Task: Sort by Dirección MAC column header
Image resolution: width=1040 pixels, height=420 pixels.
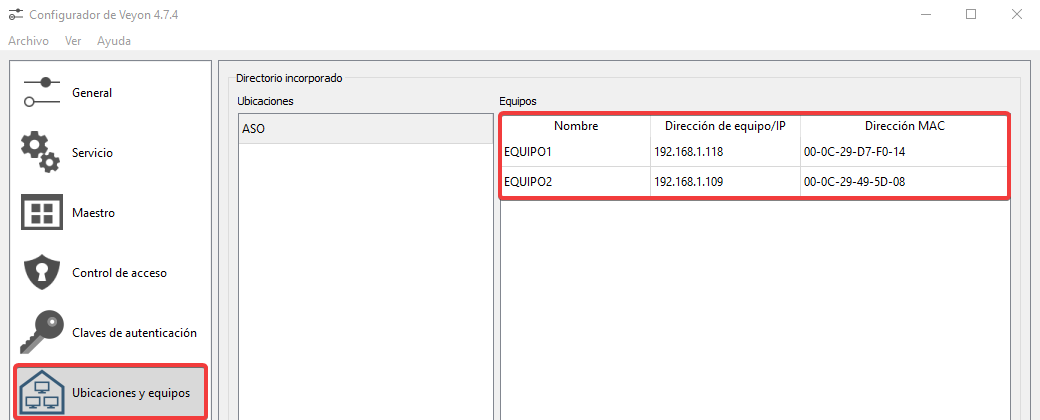Action: [x=904, y=126]
